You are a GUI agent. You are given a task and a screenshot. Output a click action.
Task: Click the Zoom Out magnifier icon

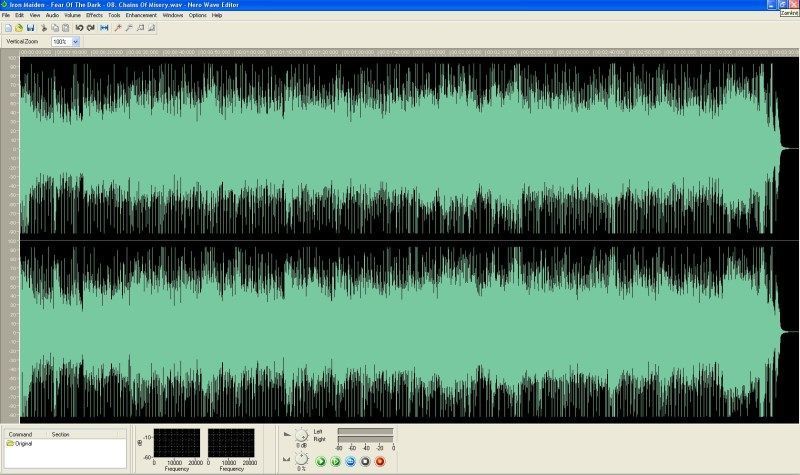pyautogui.click(x=130, y=28)
